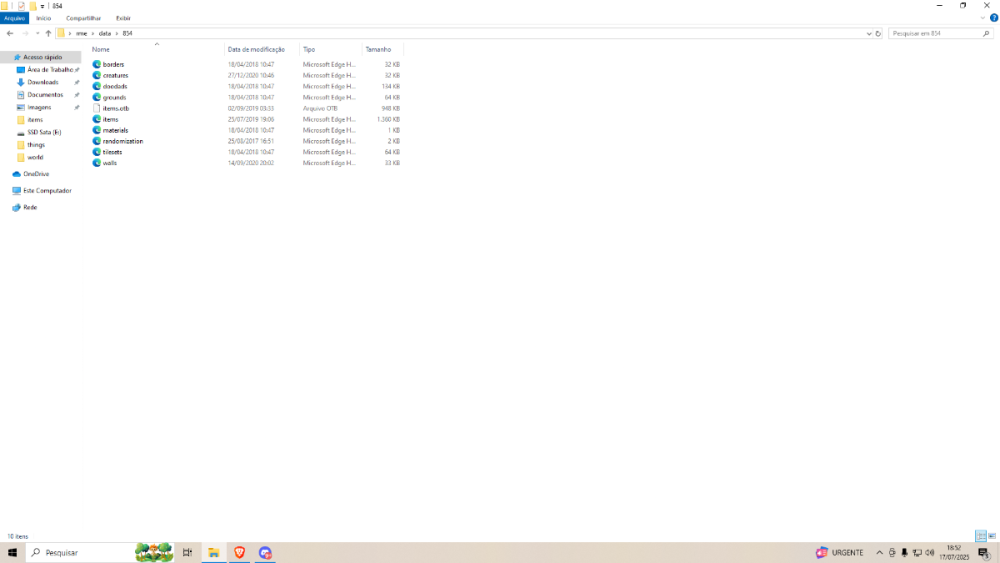Image resolution: width=1000 pixels, height=563 pixels.
Task: Jump to the data folder in breadcrumb
Action: click(x=104, y=33)
